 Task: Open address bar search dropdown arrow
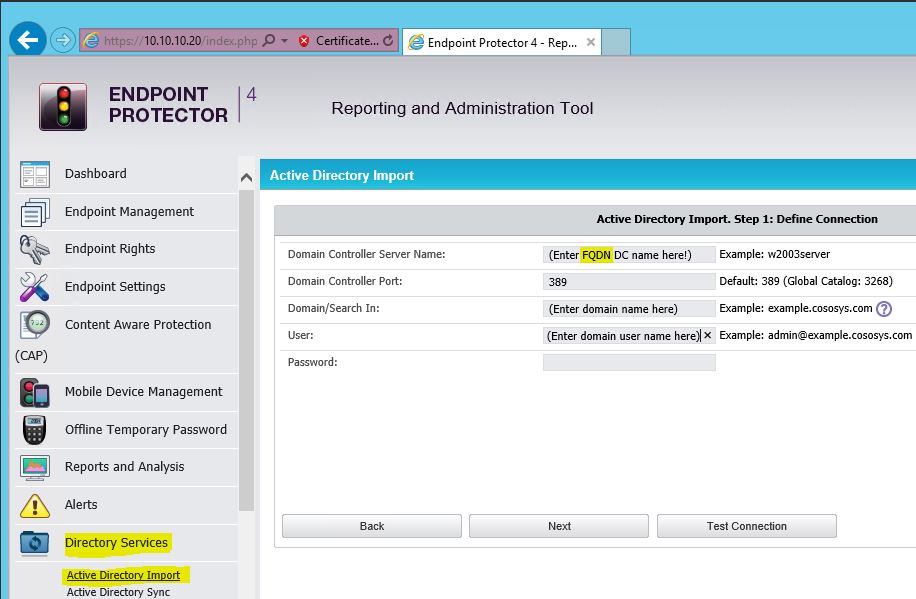click(285, 41)
